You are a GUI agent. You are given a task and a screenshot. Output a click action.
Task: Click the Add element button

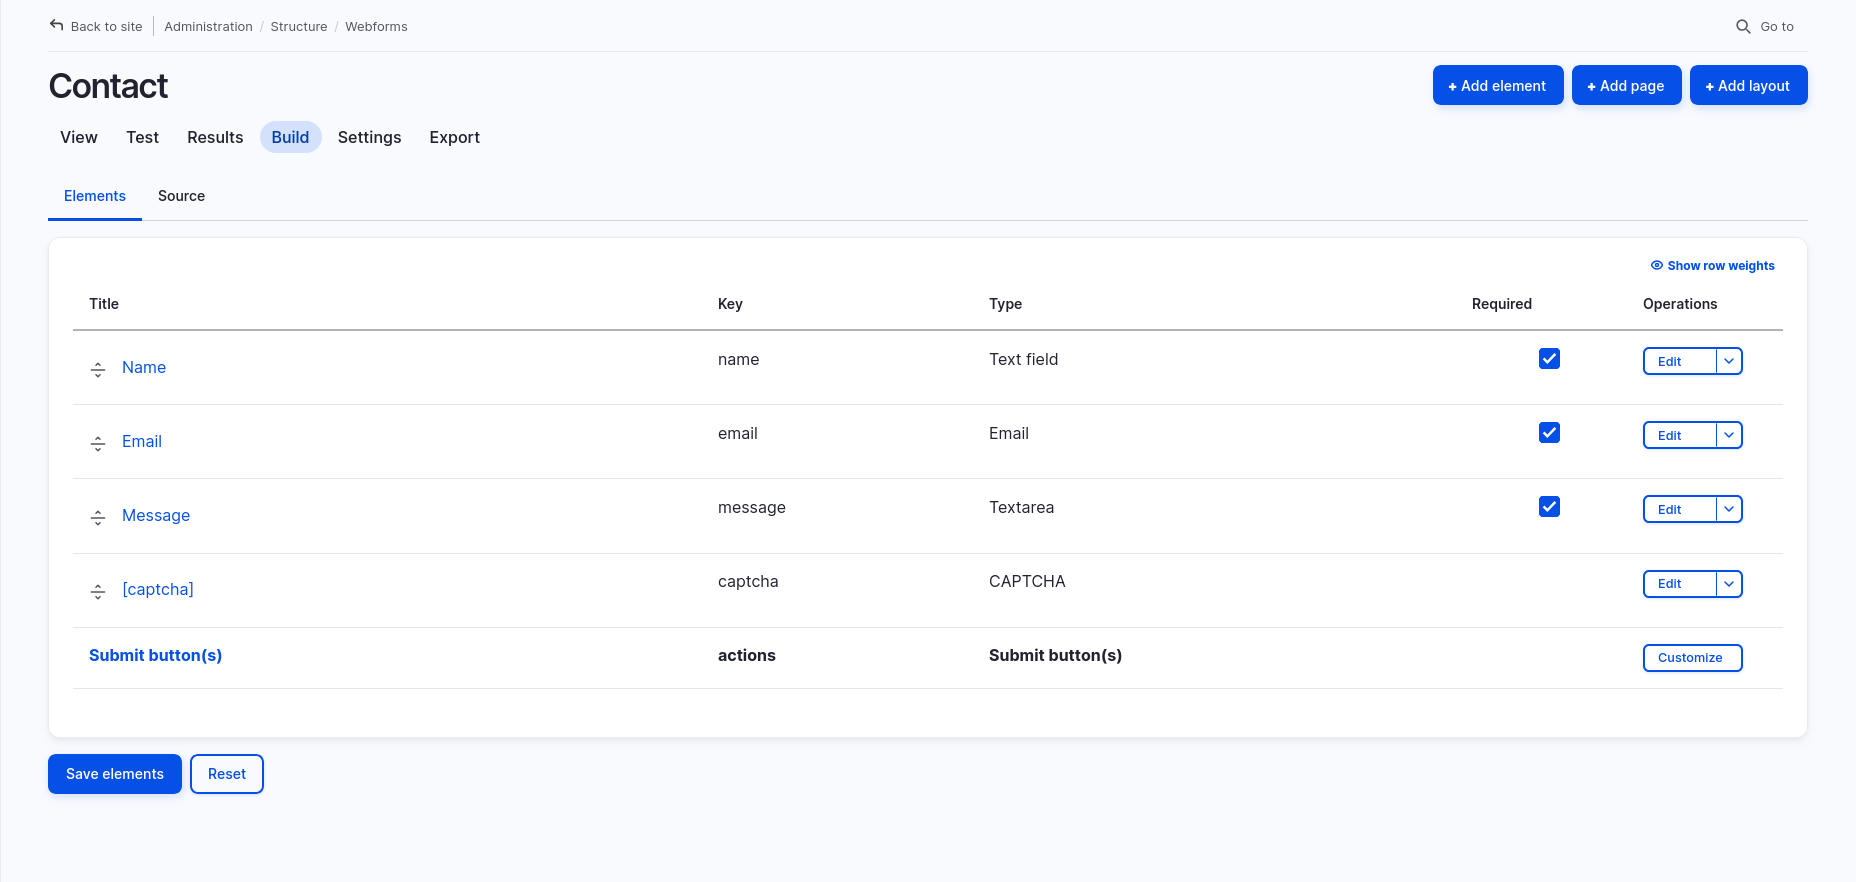point(1497,85)
